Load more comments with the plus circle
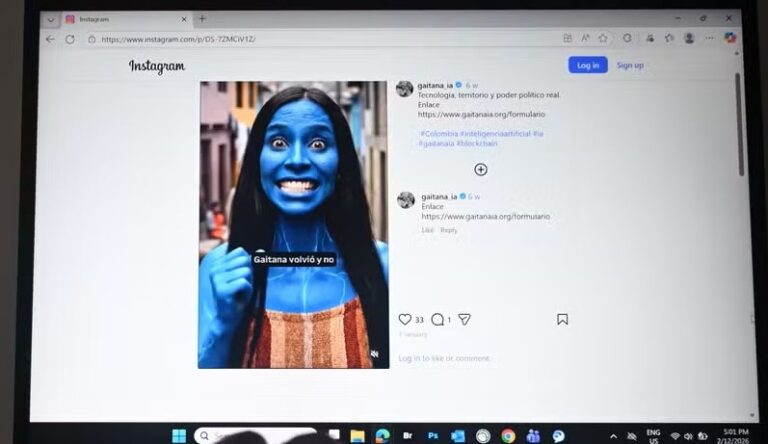Image resolution: width=768 pixels, height=444 pixels. pos(480,169)
